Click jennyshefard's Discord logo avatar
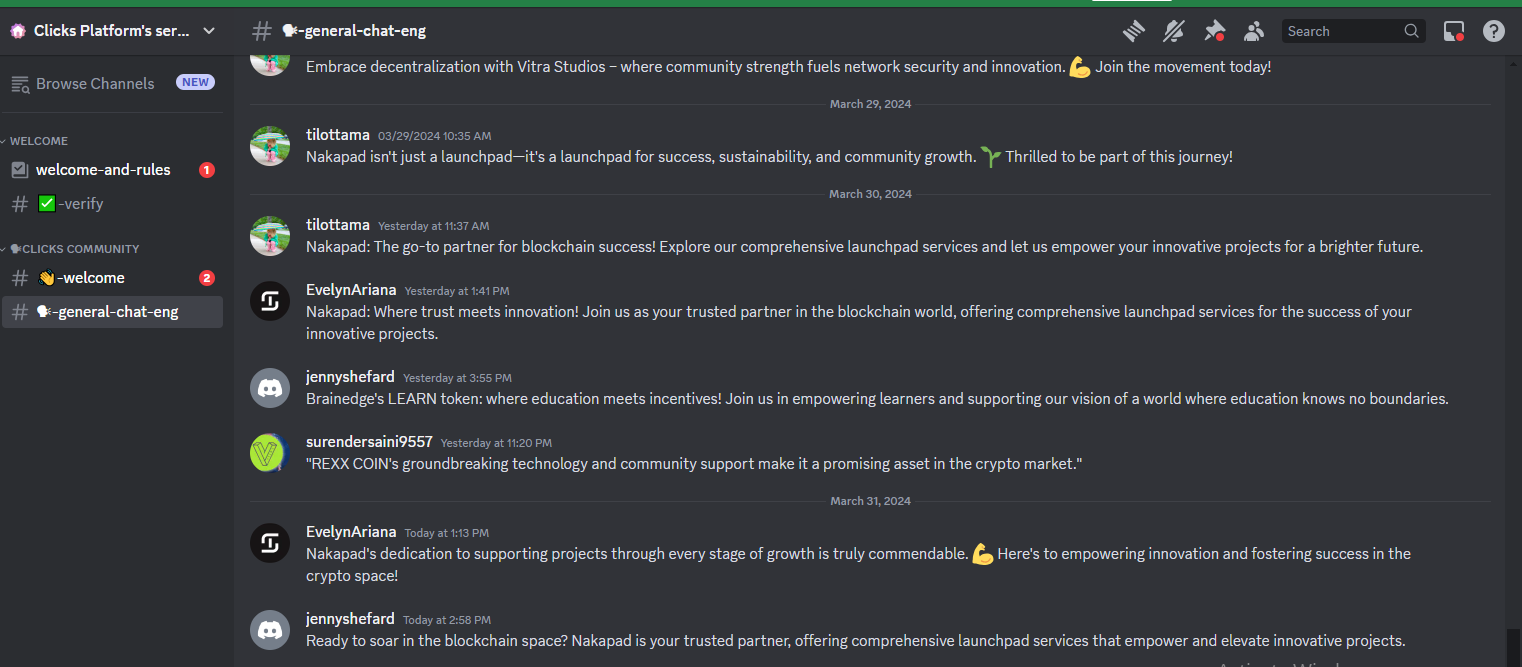 pyautogui.click(x=269, y=388)
